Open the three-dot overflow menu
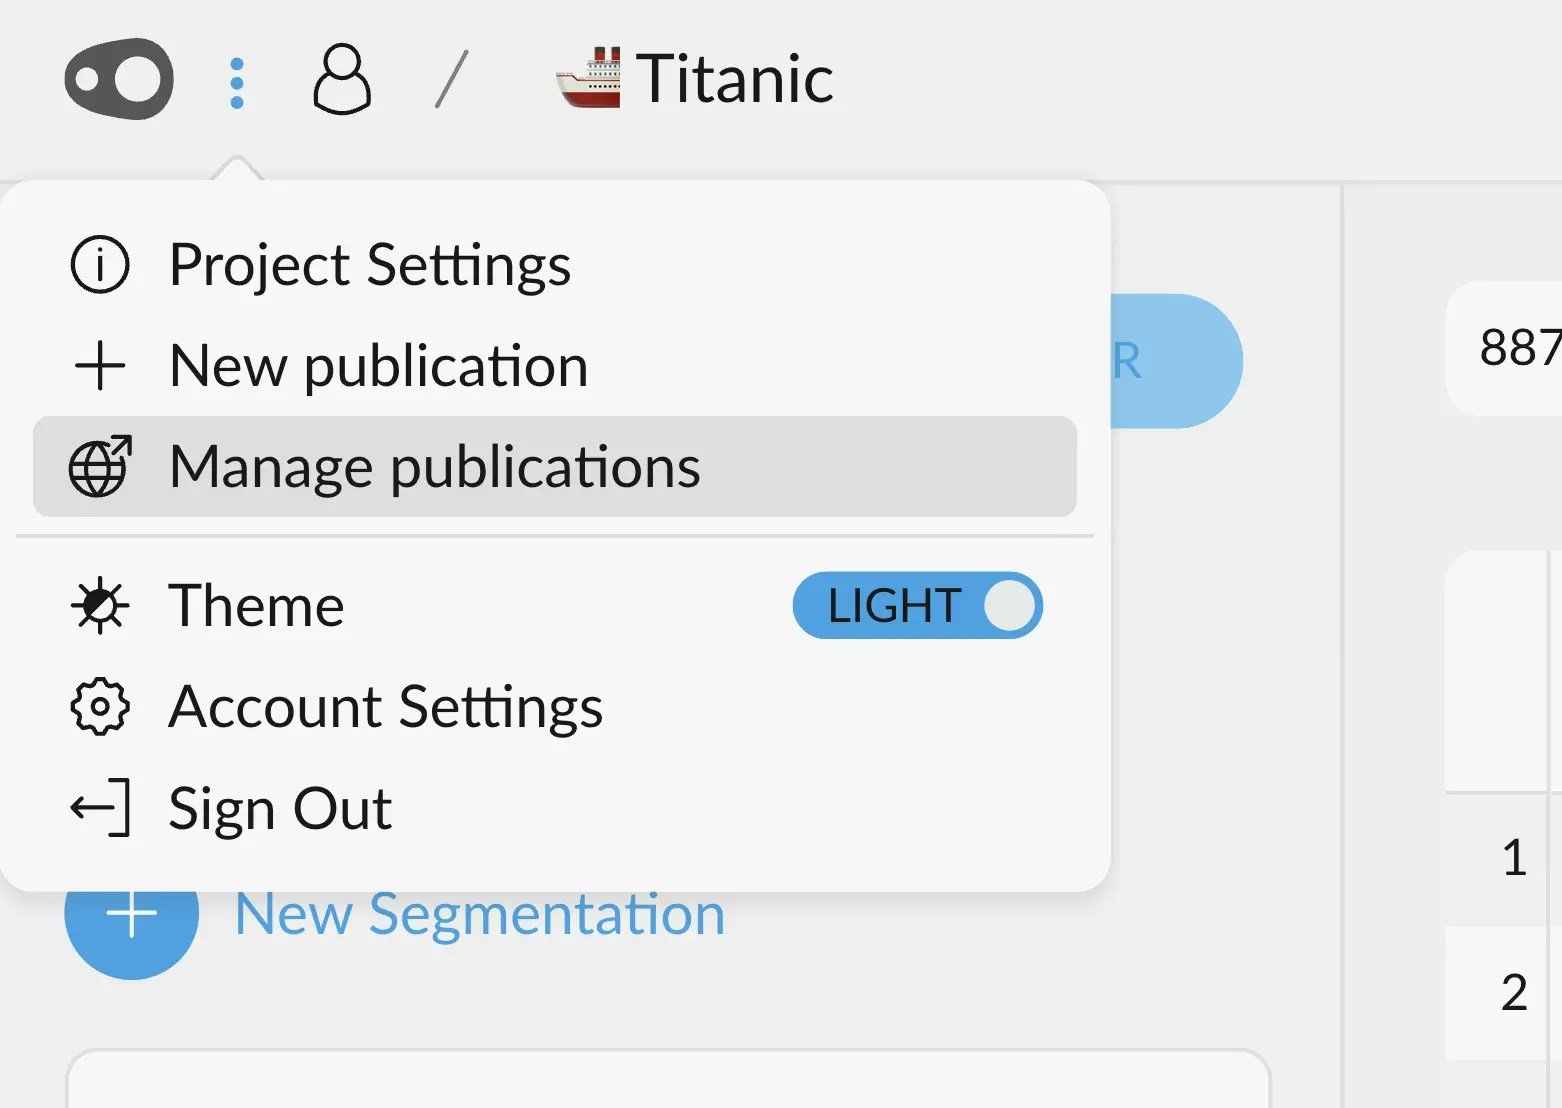This screenshot has height=1108, width=1562. [237, 80]
